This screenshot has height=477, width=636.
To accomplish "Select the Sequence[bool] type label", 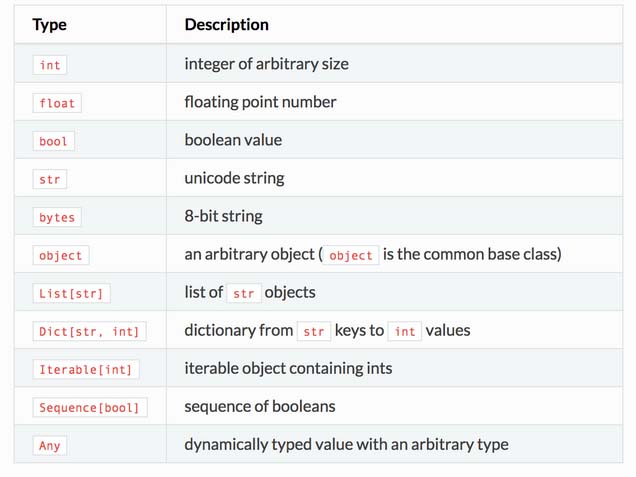I will [90, 408].
